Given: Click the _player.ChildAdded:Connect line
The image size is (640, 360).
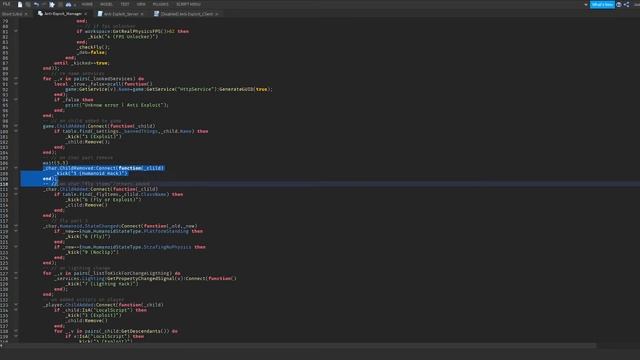Looking at the screenshot, I should [x=103, y=304].
